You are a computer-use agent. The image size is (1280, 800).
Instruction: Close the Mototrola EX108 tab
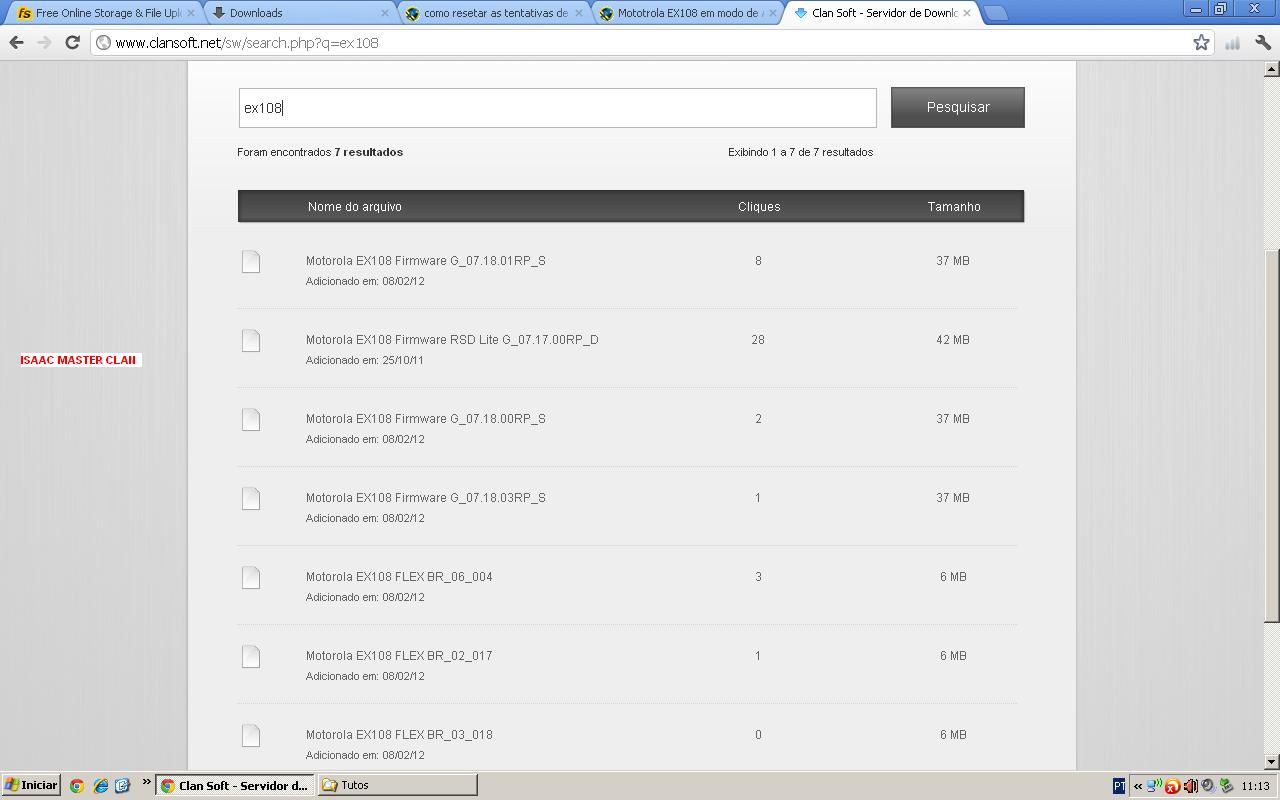(772, 13)
